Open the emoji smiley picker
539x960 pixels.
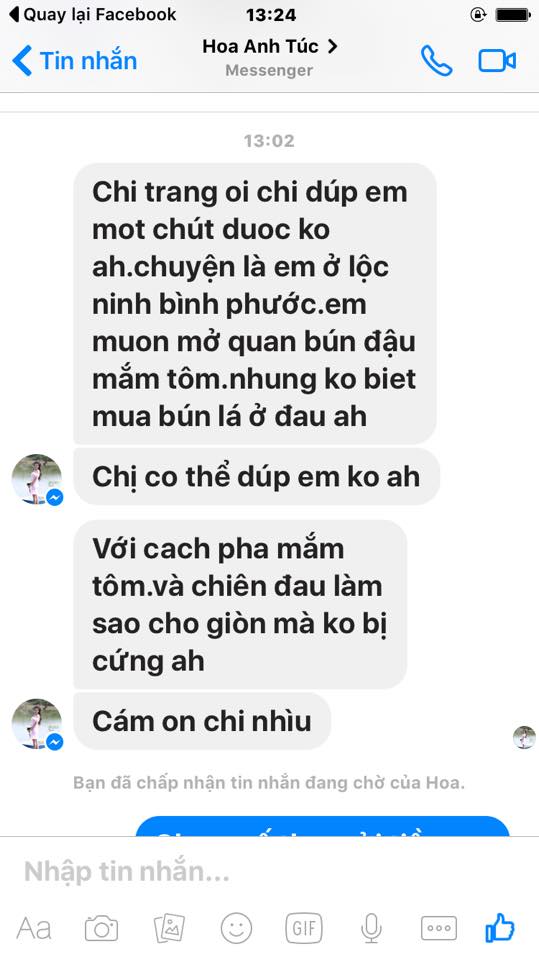click(236, 928)
